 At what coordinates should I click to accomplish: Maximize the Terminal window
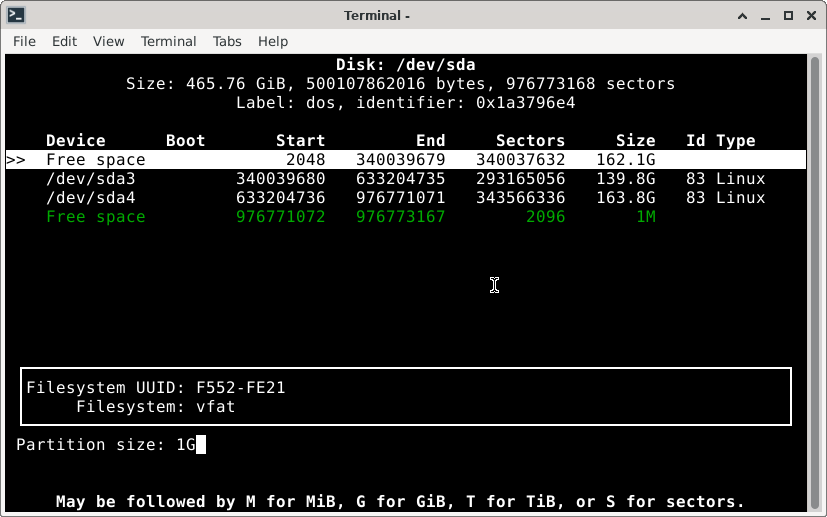pyautogui.click(x=788, y=15)
